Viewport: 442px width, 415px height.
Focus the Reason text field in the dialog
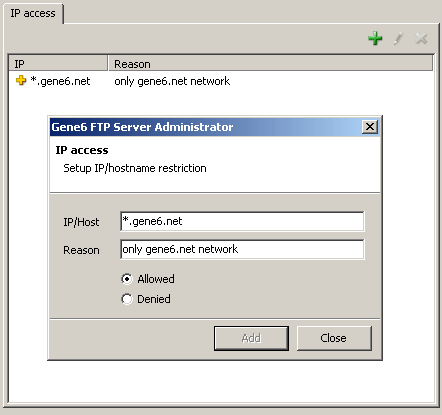(242, 249)
